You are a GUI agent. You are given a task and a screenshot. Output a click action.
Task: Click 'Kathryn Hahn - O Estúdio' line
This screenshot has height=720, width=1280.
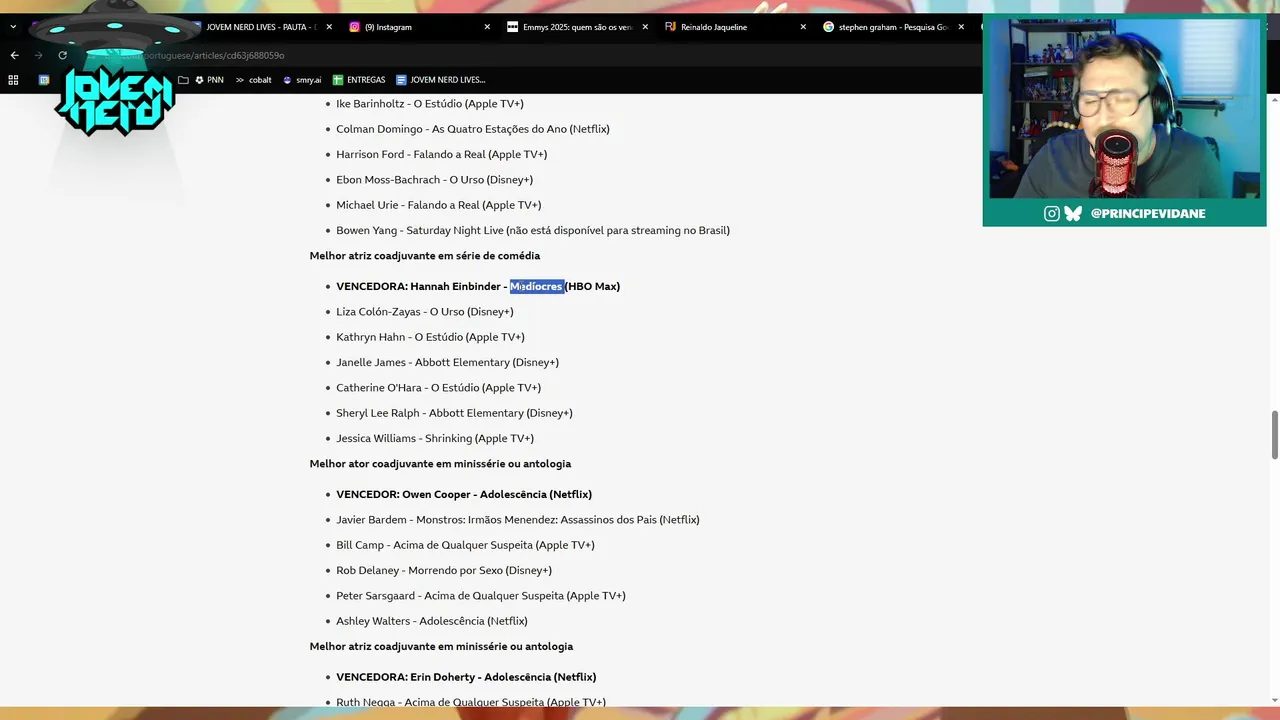tap(430, 337)
